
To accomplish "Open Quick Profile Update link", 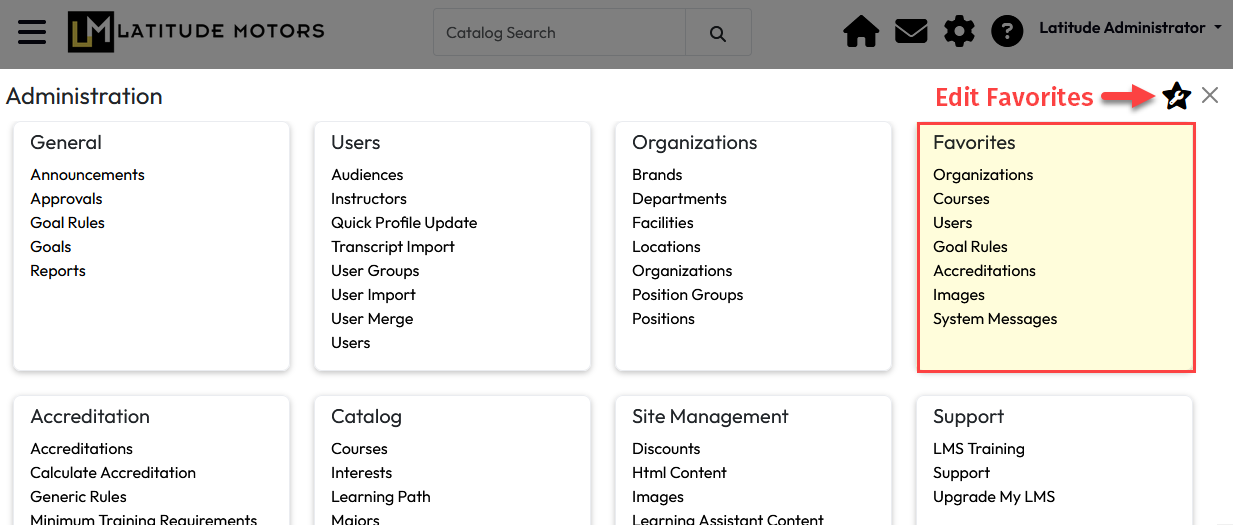I will coord(404,223).
